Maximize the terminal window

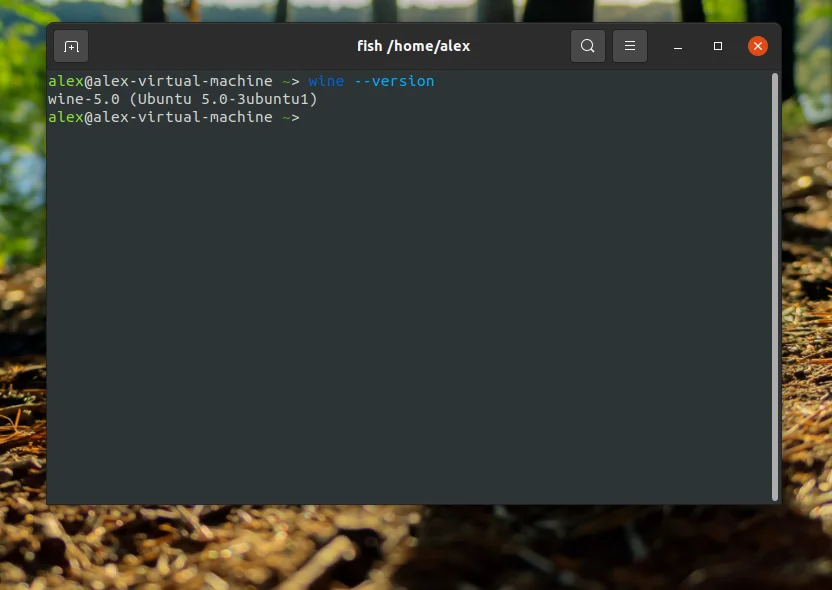[717, 46]
